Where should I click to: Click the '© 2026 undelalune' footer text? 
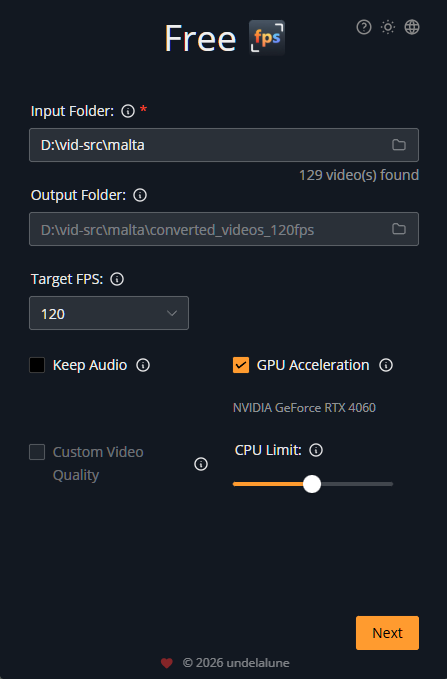(x=236, y=663)
